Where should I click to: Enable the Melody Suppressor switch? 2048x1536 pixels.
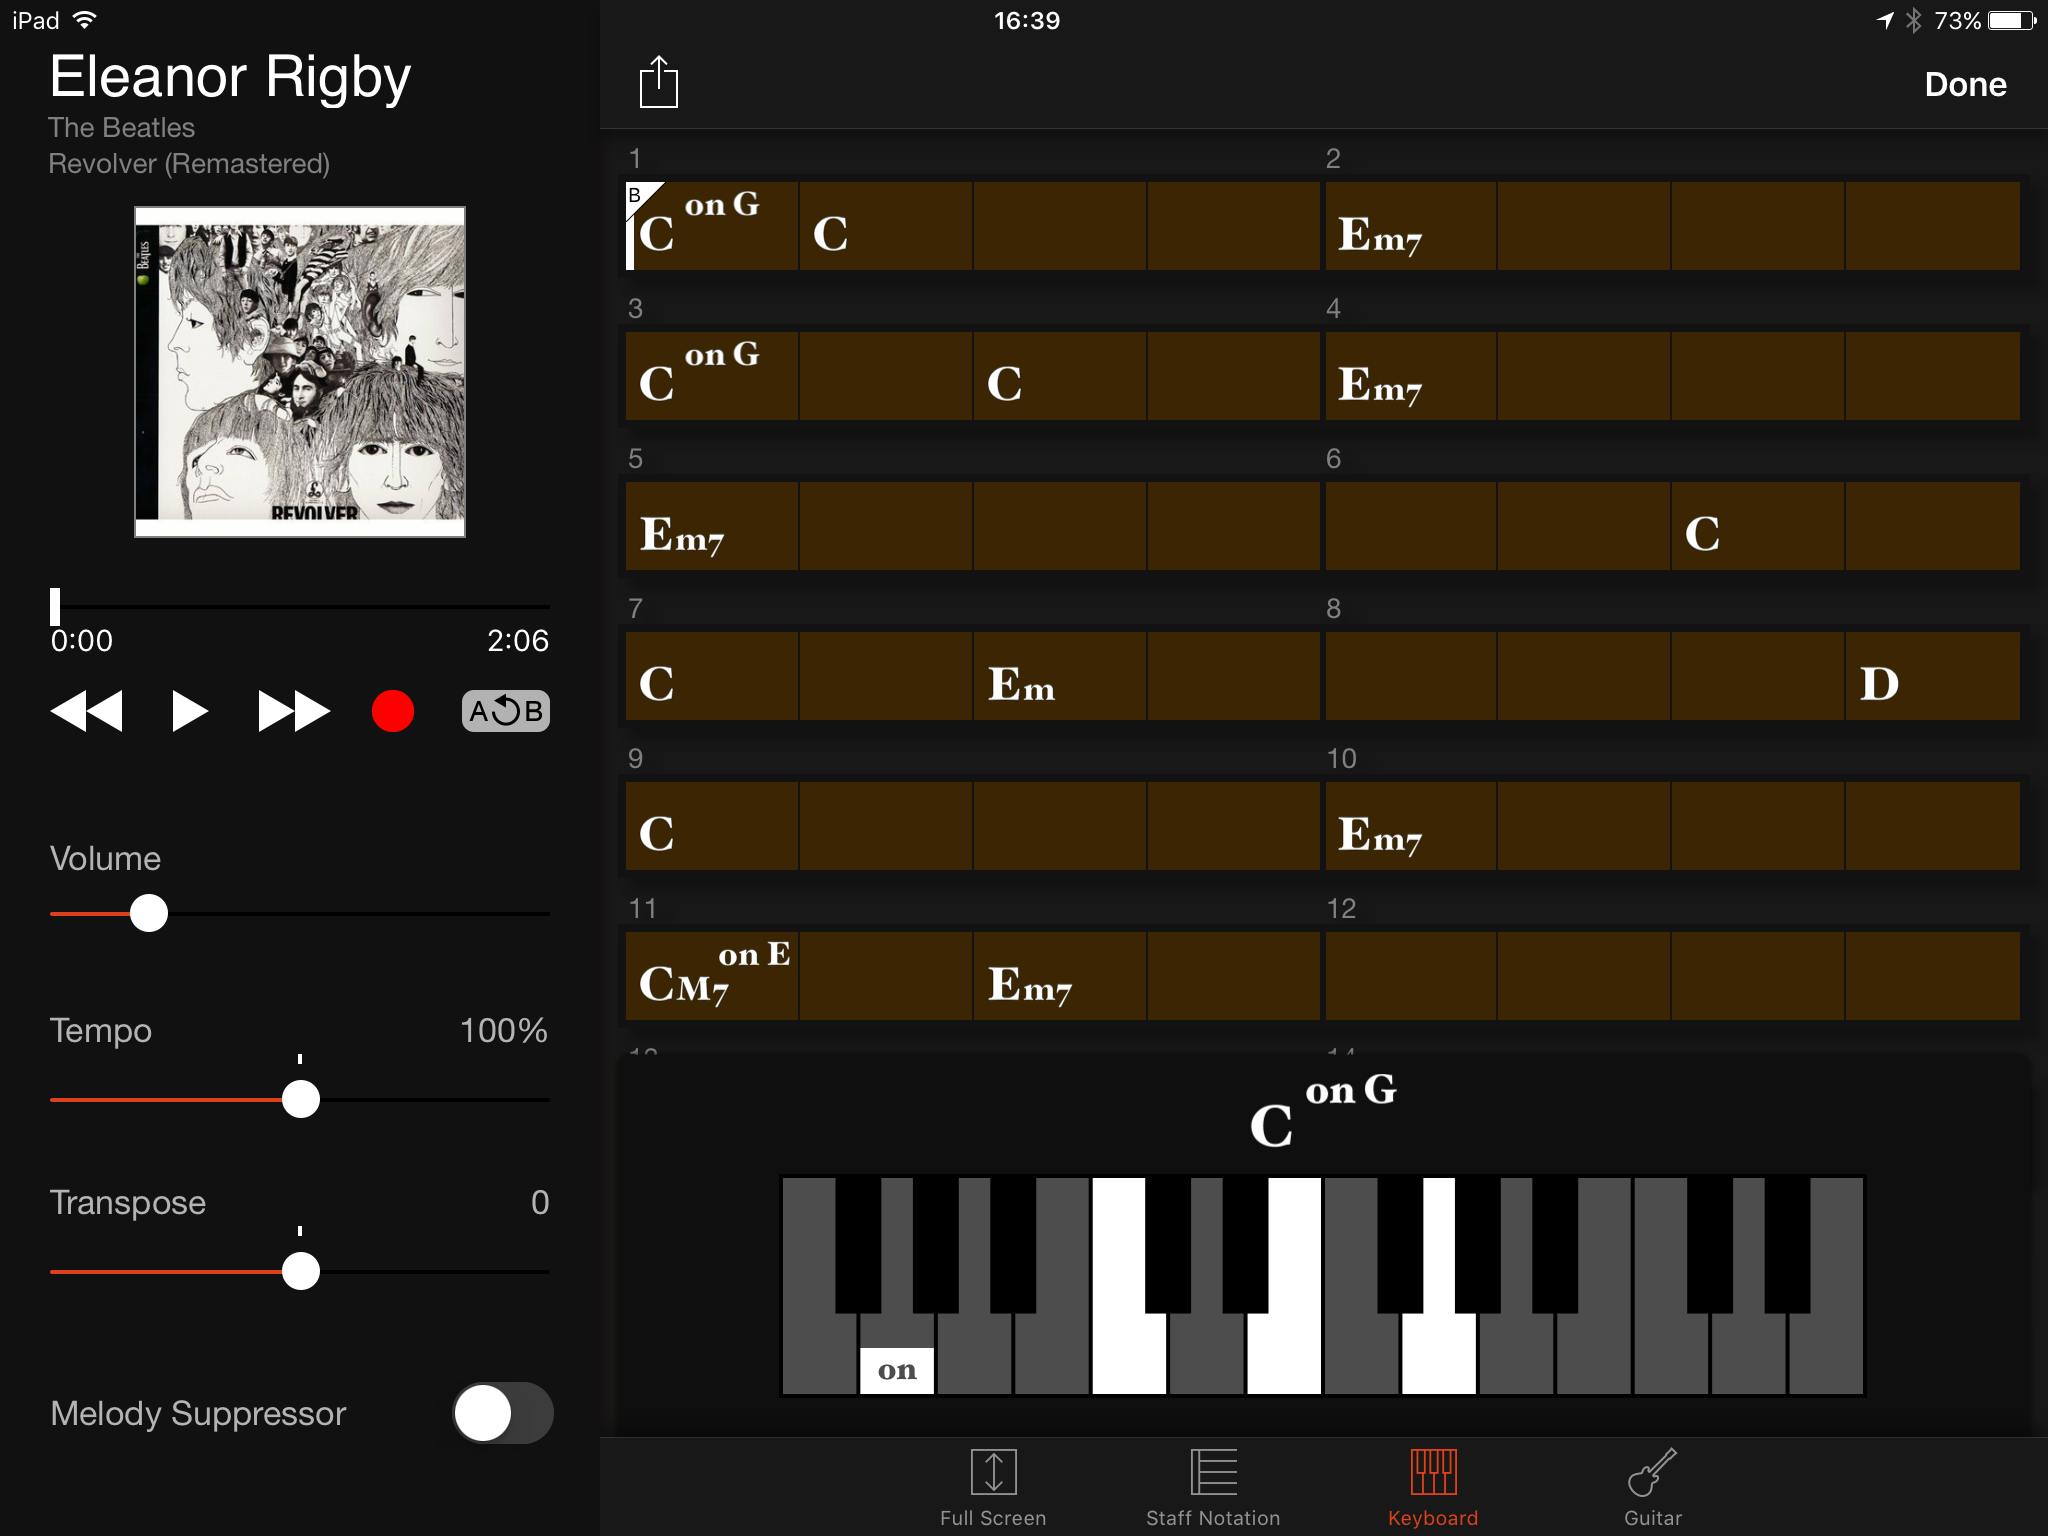pyautogui.click(x=503, y=1413)
